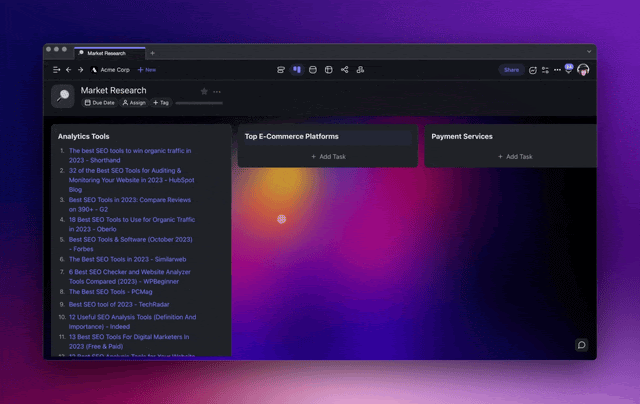Go back with the left arrow
Viewport: 640px width, 404px height.
[x=69, y=70]
